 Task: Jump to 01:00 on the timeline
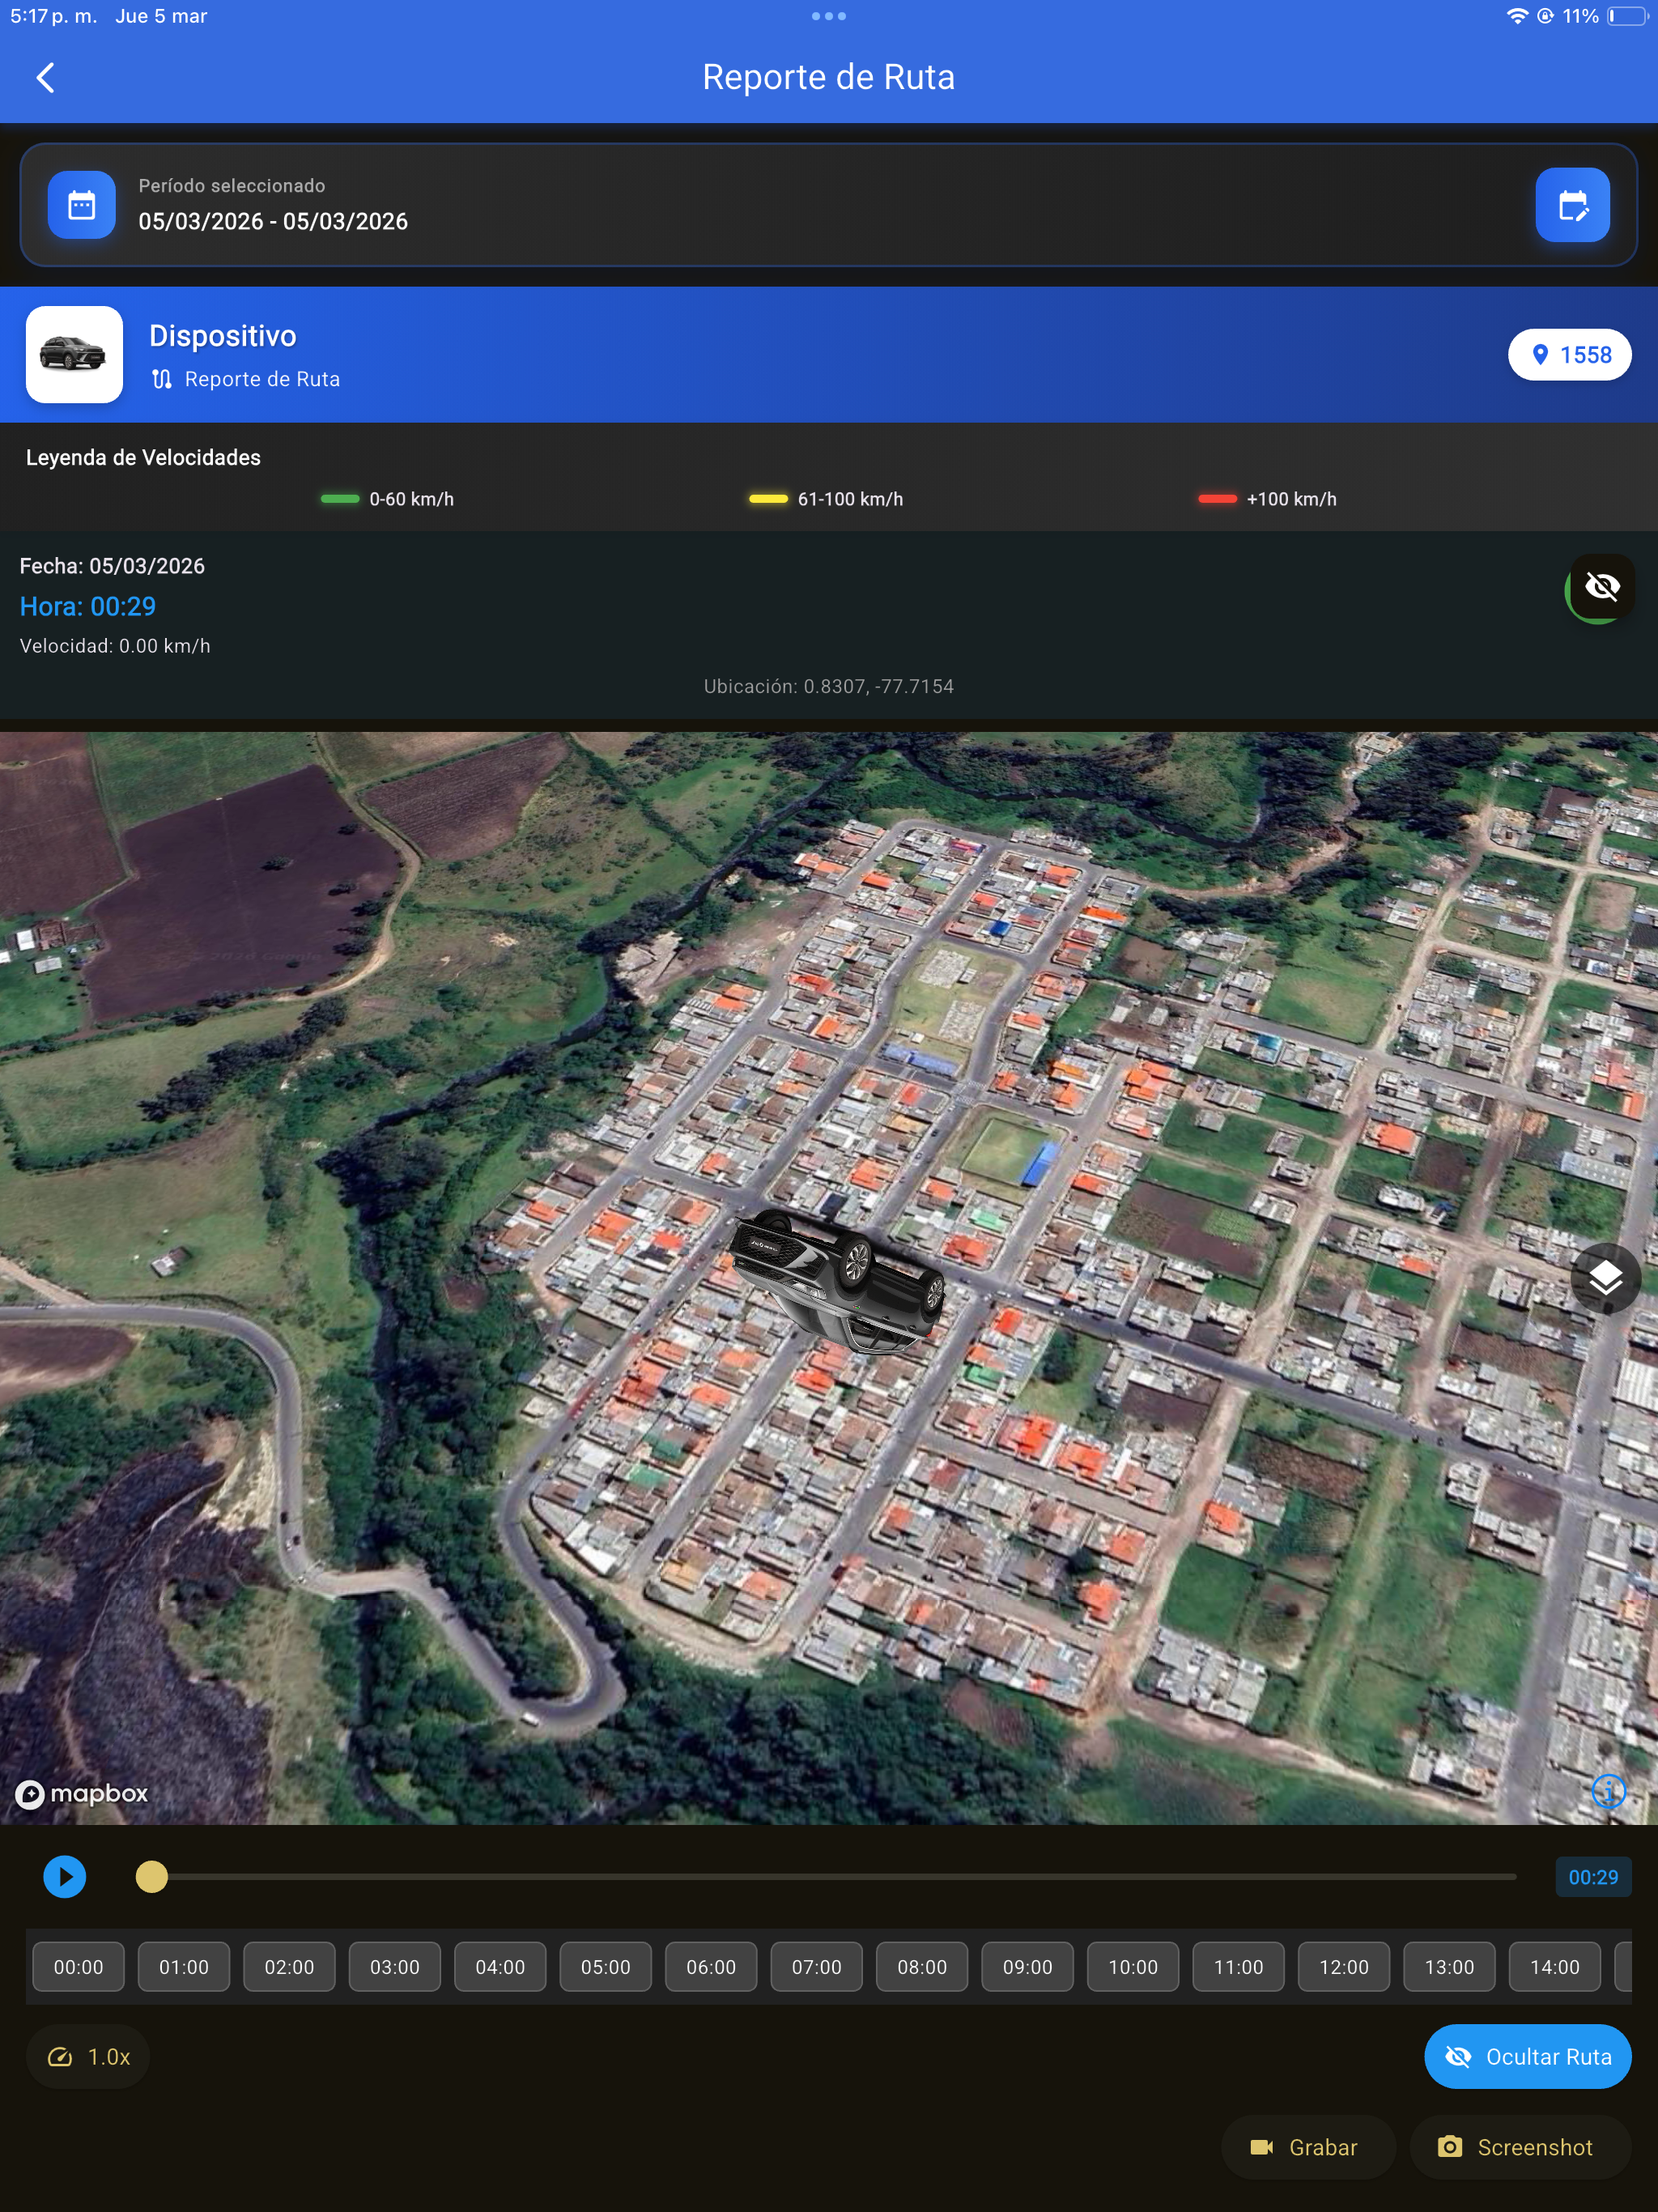point(184,1967)
